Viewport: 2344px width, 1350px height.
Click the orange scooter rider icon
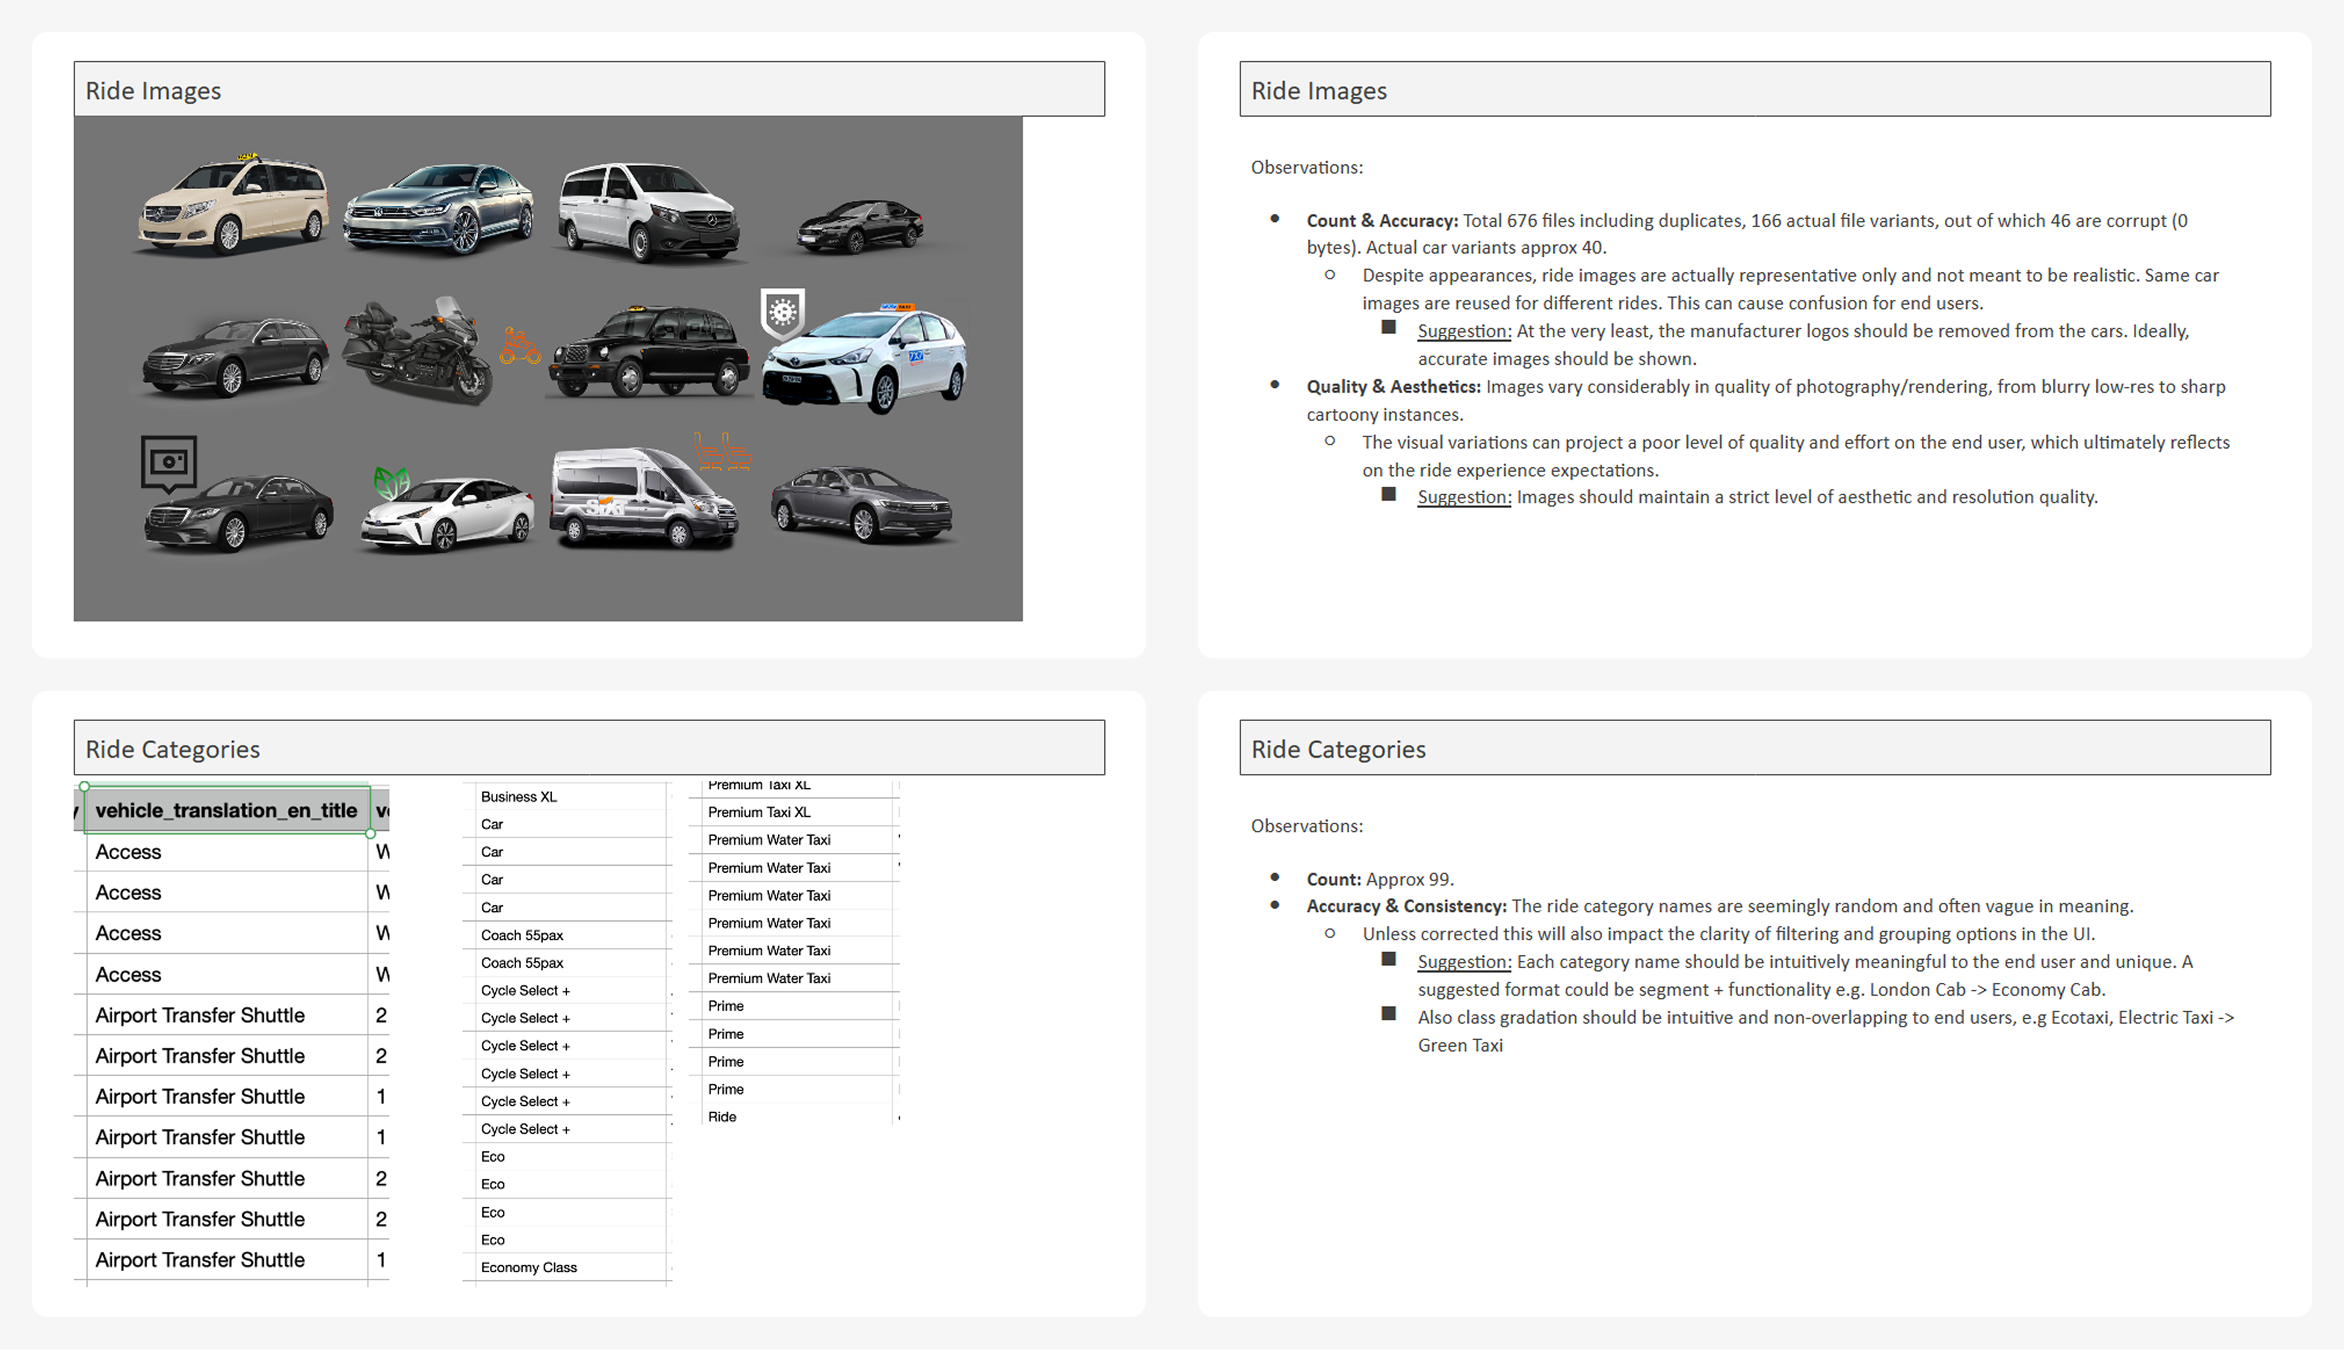519,346
